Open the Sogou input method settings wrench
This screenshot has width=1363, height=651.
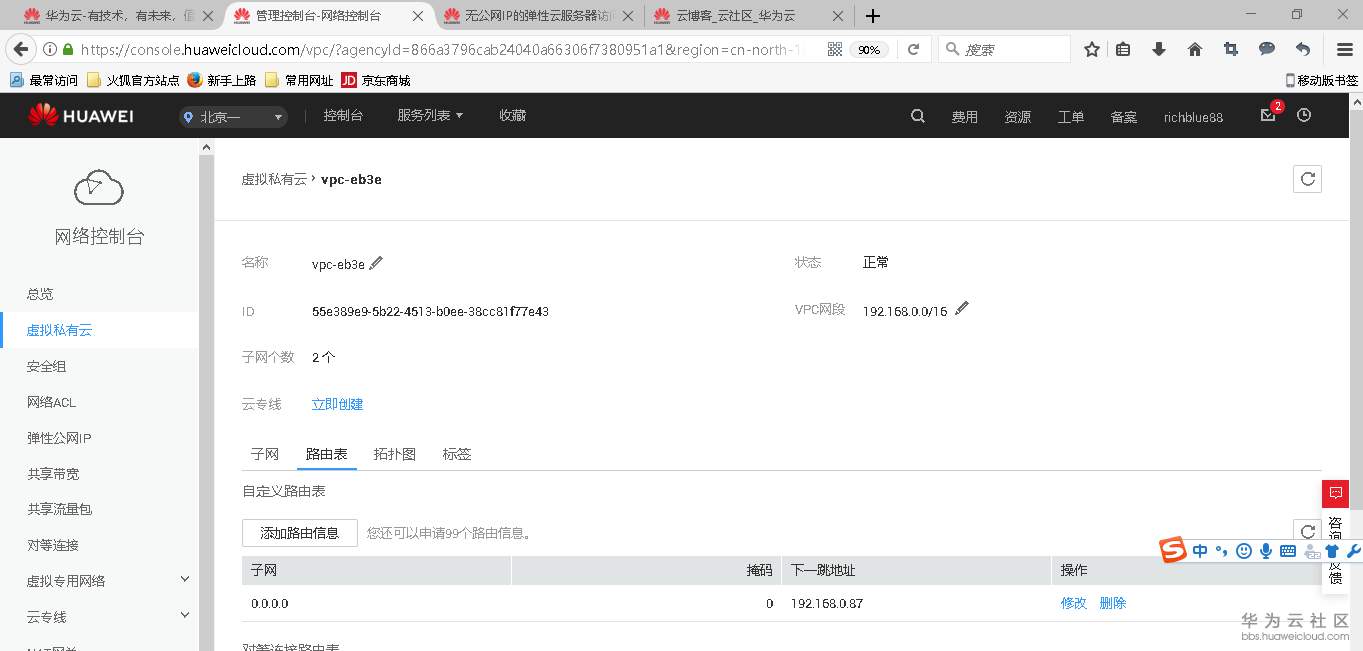click(1353, 550)
